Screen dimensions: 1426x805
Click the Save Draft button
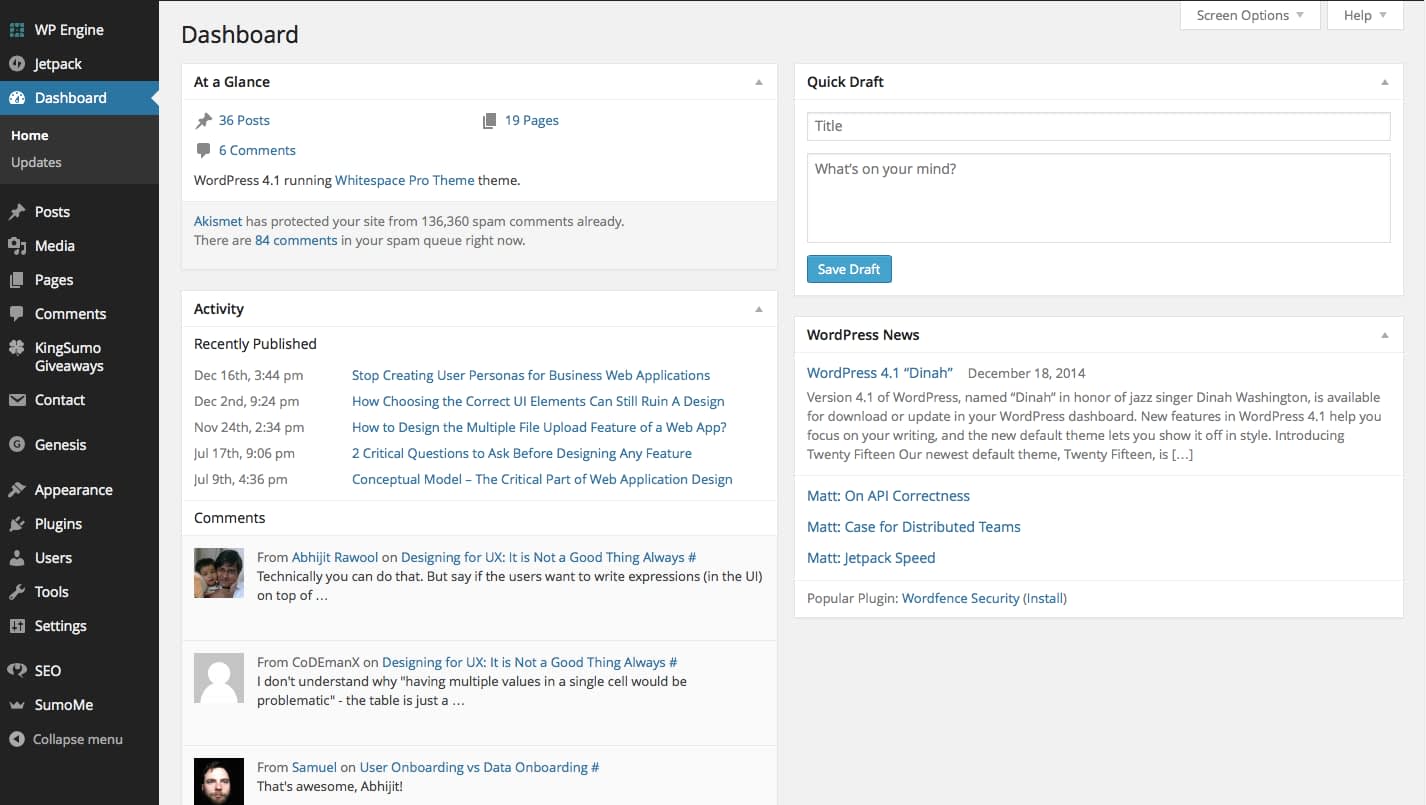849,269
